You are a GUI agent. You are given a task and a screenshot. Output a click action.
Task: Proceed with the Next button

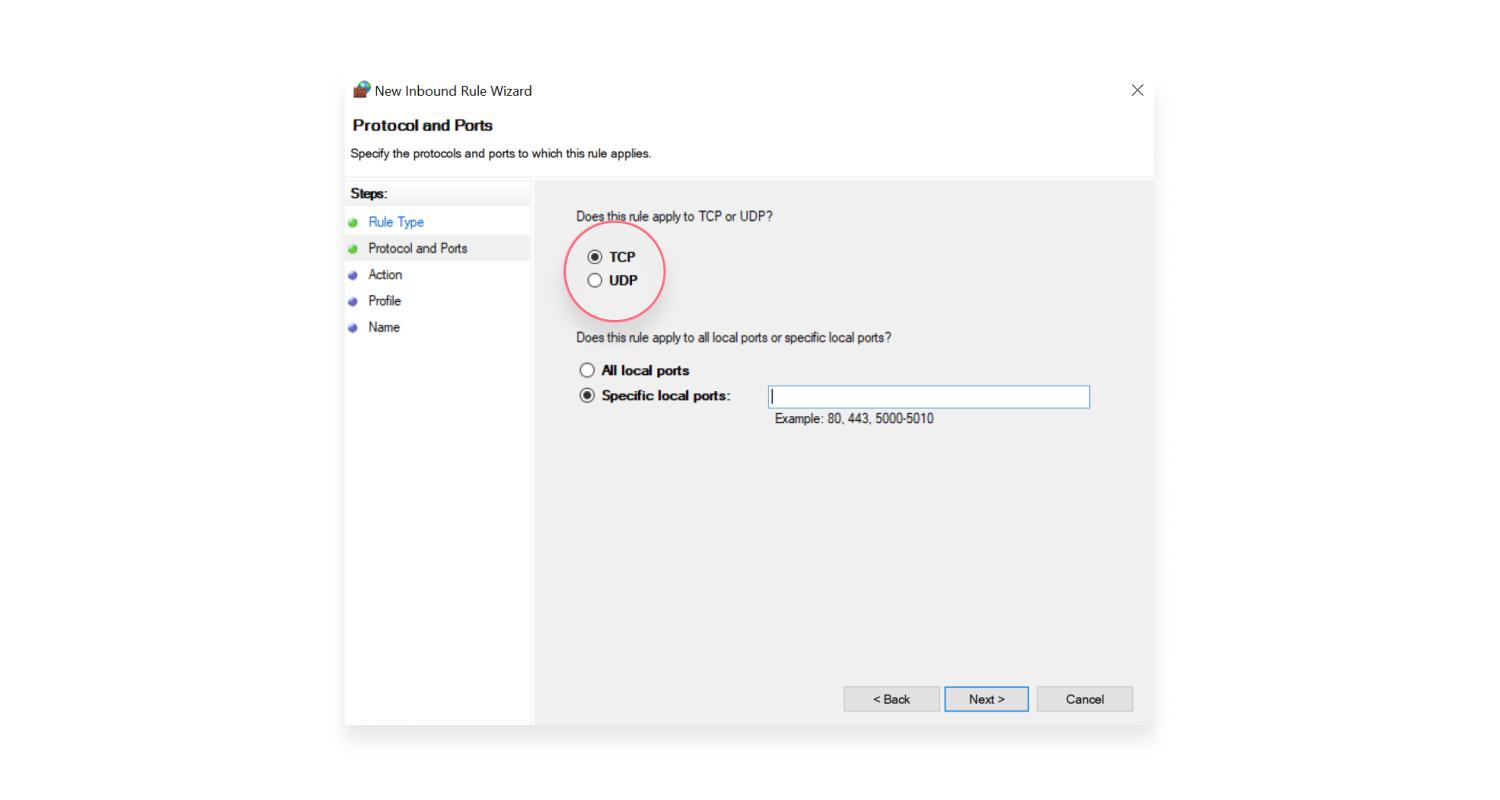point(986,699)
